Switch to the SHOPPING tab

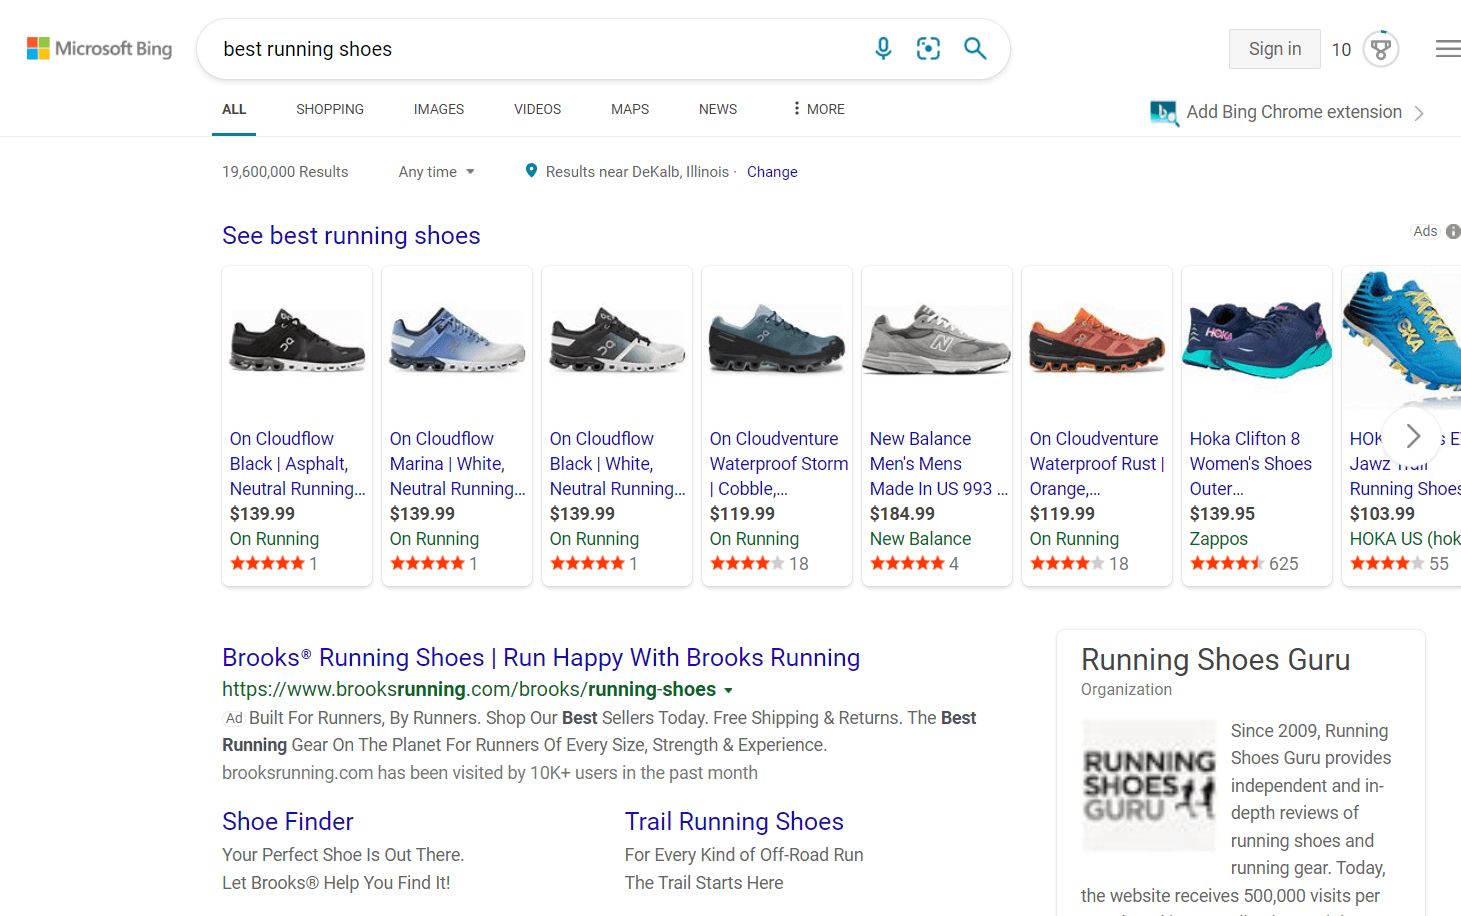coord(330,108)
